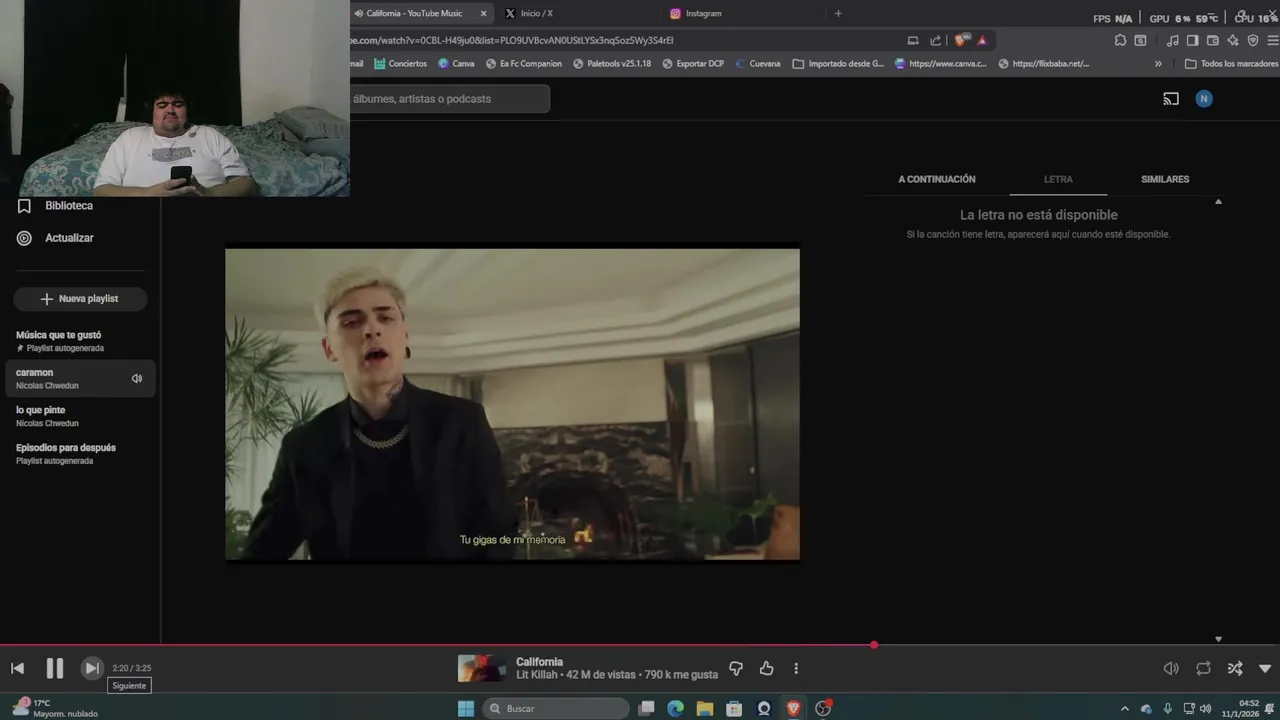Click install app icon in address bar
Screen dimensions: 1280x720
point(913,40)
